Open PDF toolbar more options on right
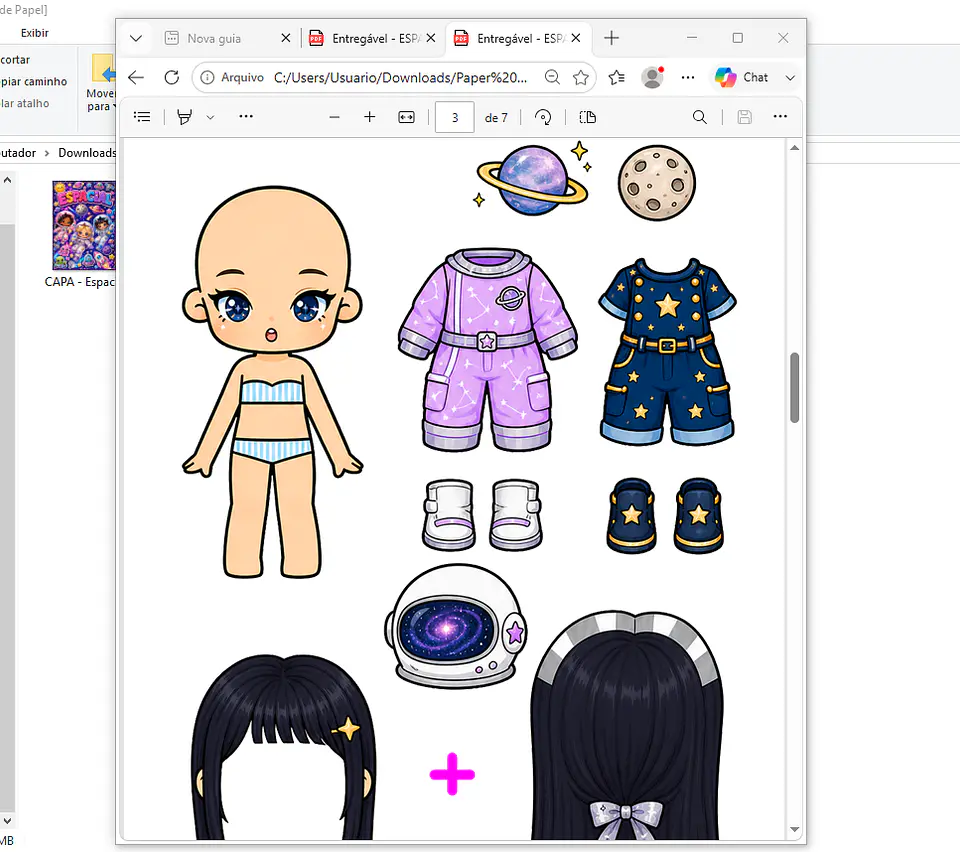 click(x=780, y=116)
